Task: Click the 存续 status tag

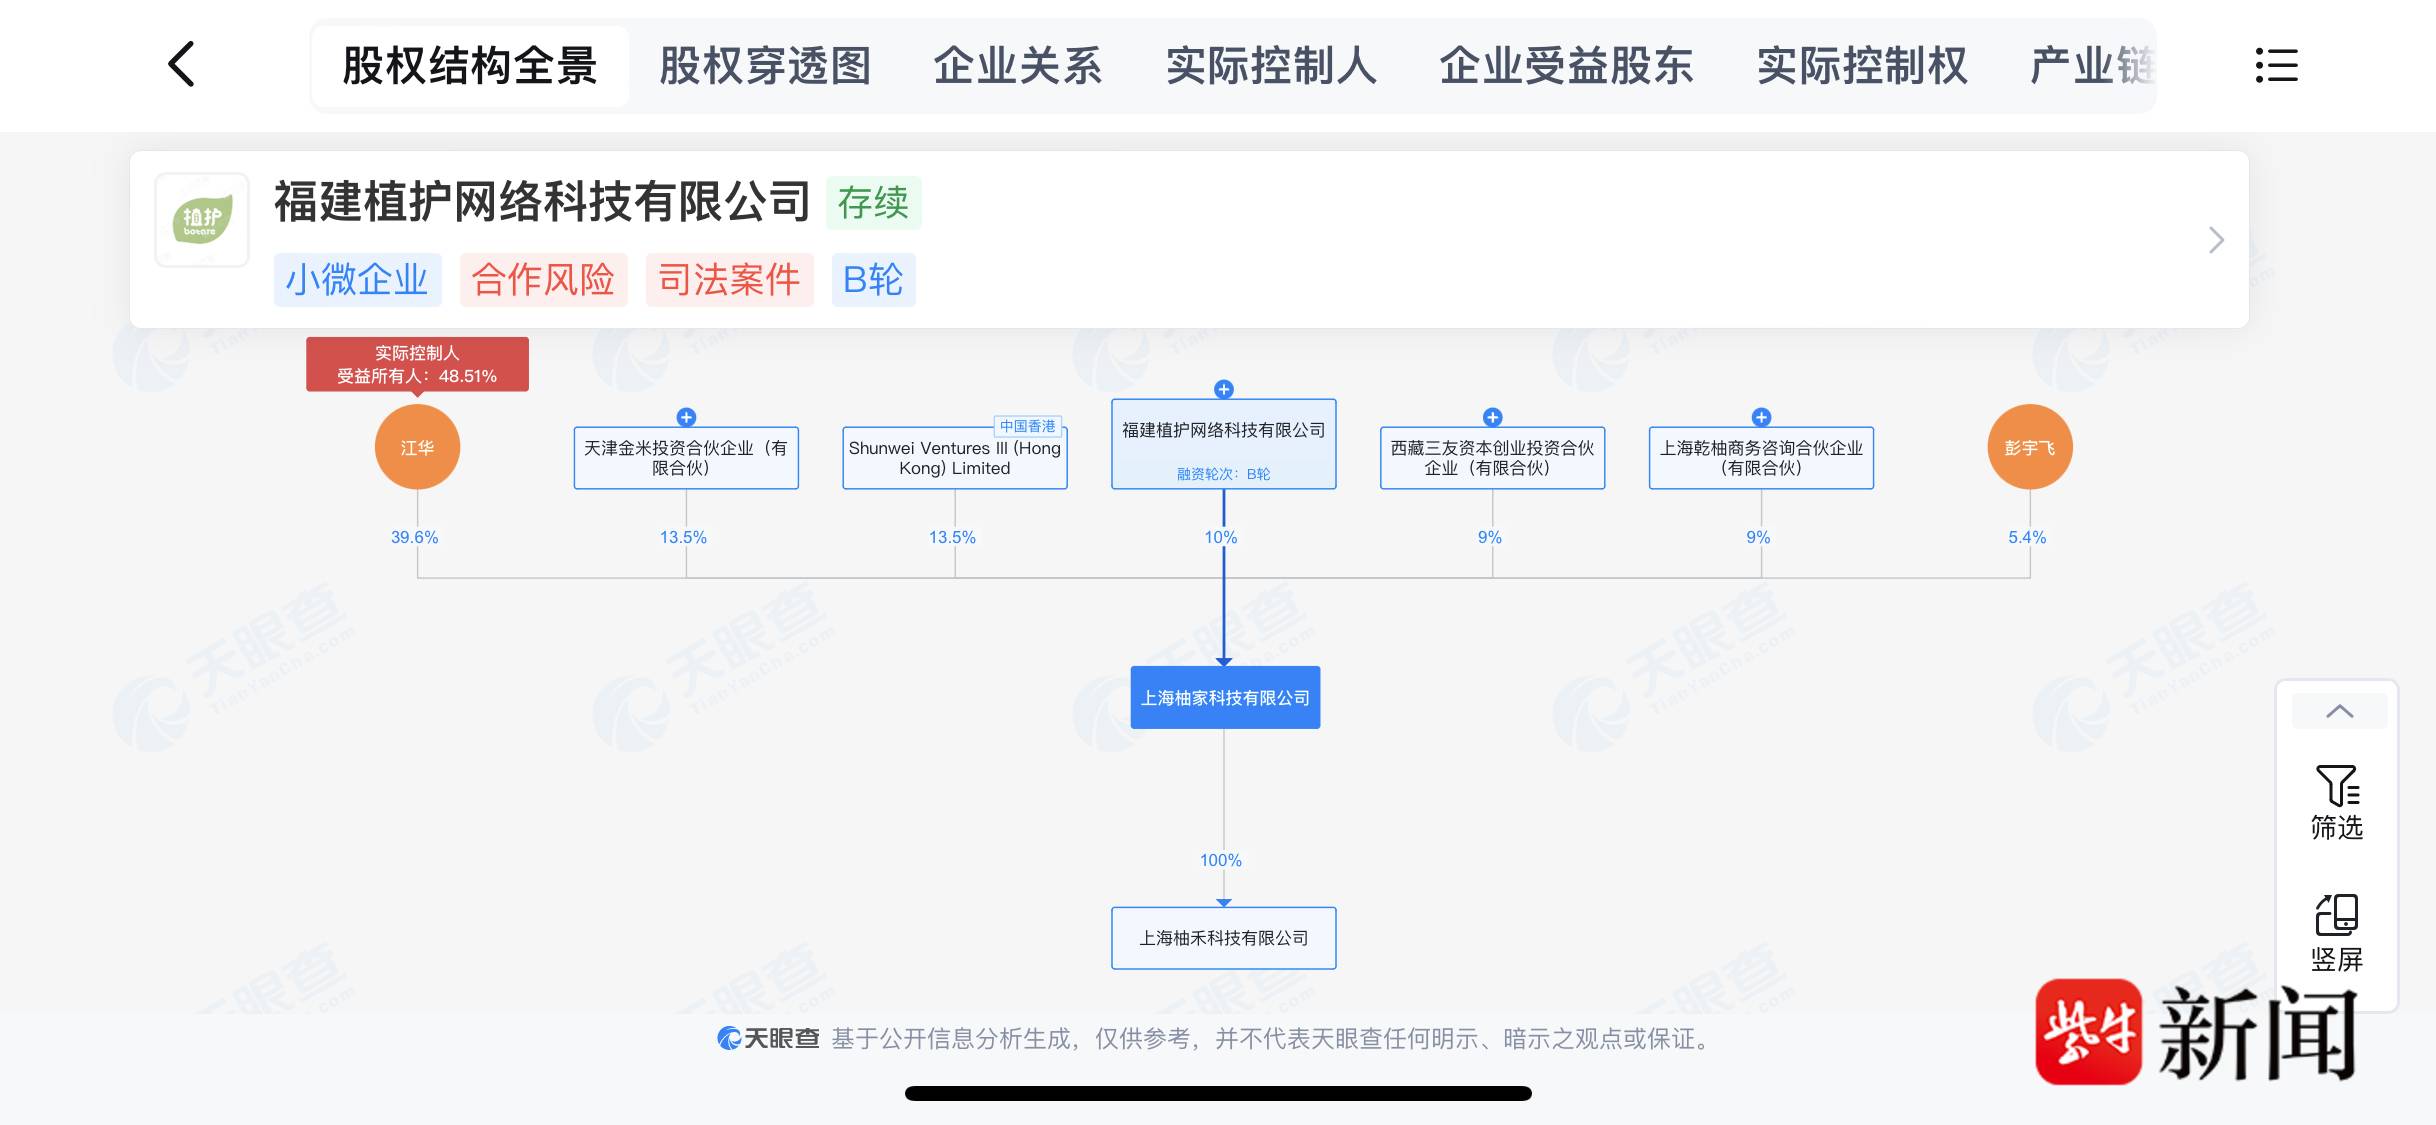Action: (x=873, y=203)
